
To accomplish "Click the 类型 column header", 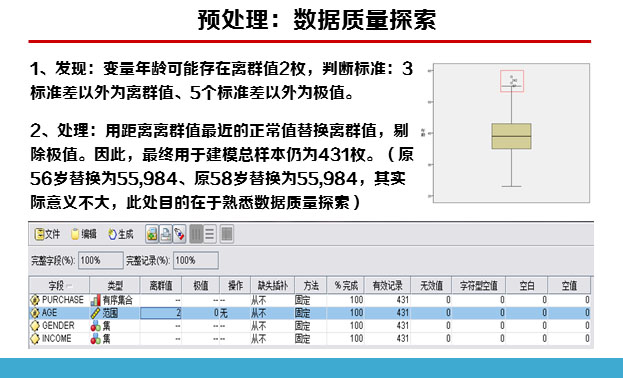I will coord(114,285).
